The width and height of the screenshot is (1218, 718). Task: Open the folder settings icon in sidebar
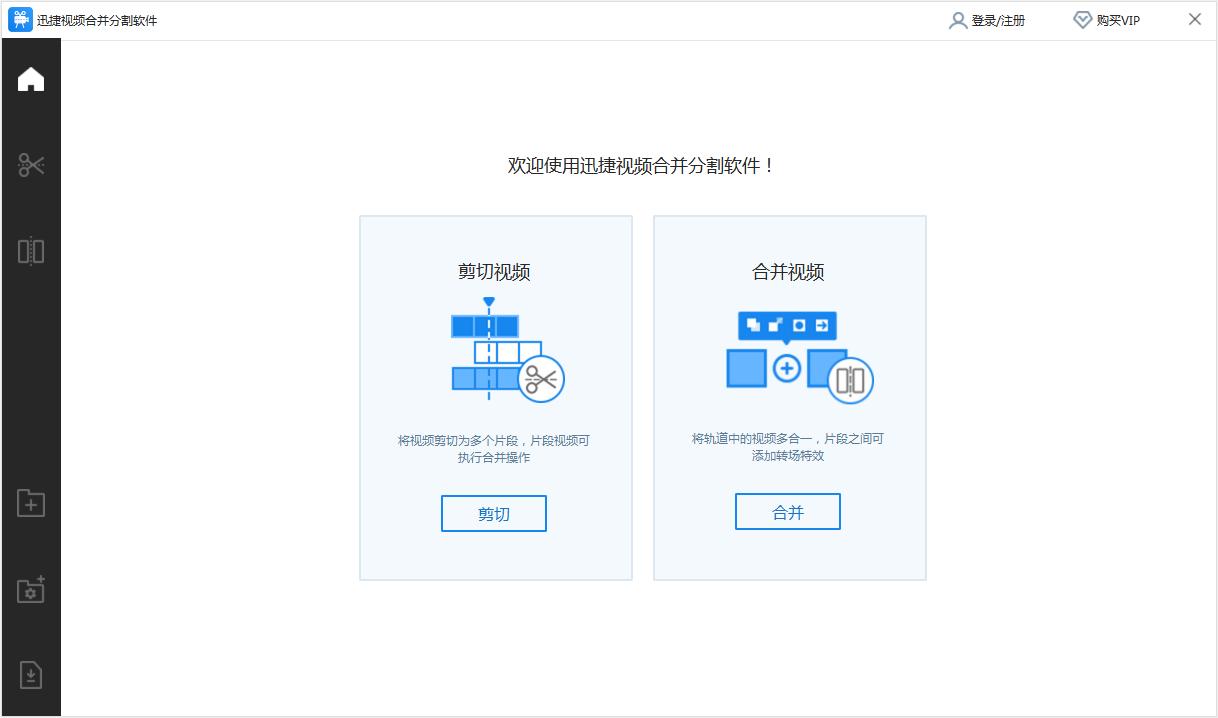[x=31, y=590]
